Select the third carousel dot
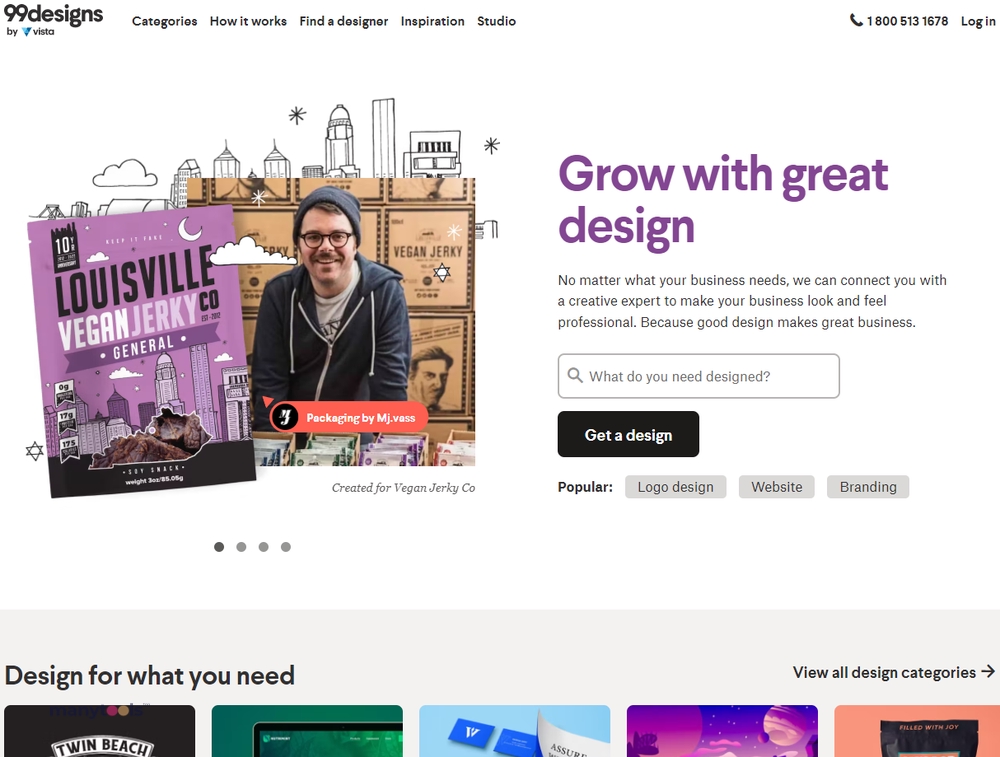Screen dimensions: 1000x757 click(263, 547)
